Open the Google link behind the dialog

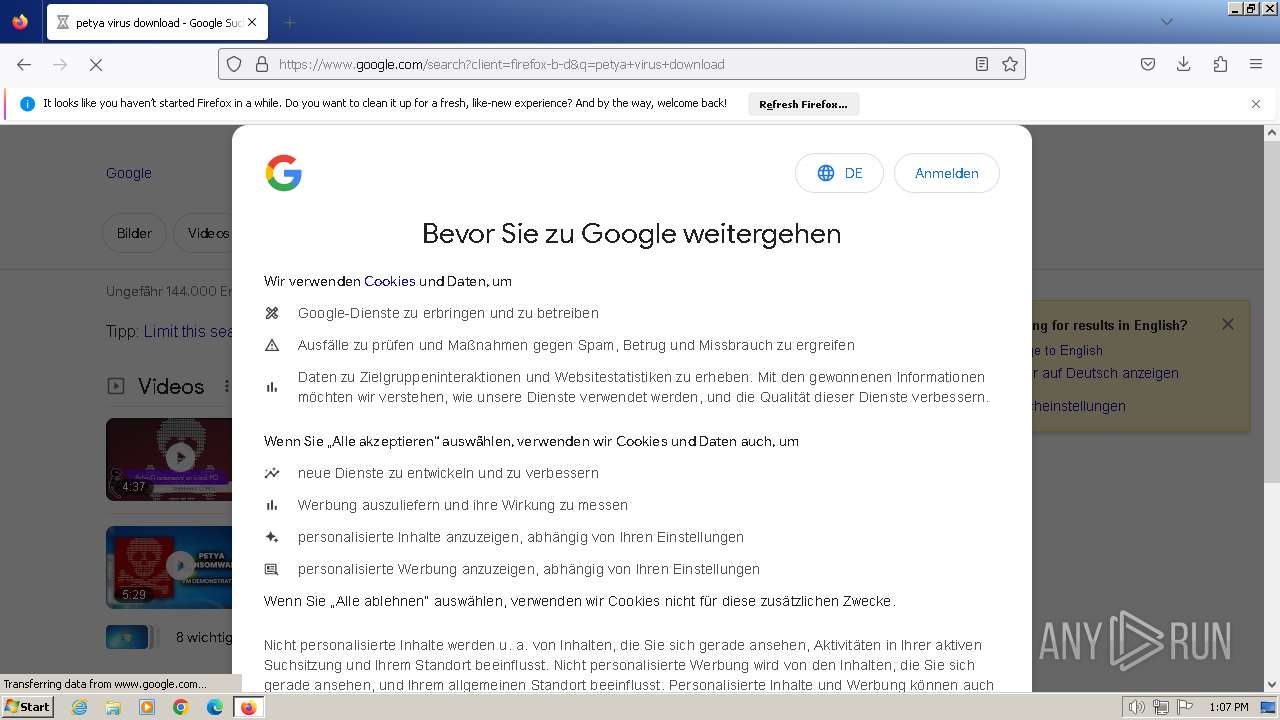pyautogui.click(x=129, y=173)
